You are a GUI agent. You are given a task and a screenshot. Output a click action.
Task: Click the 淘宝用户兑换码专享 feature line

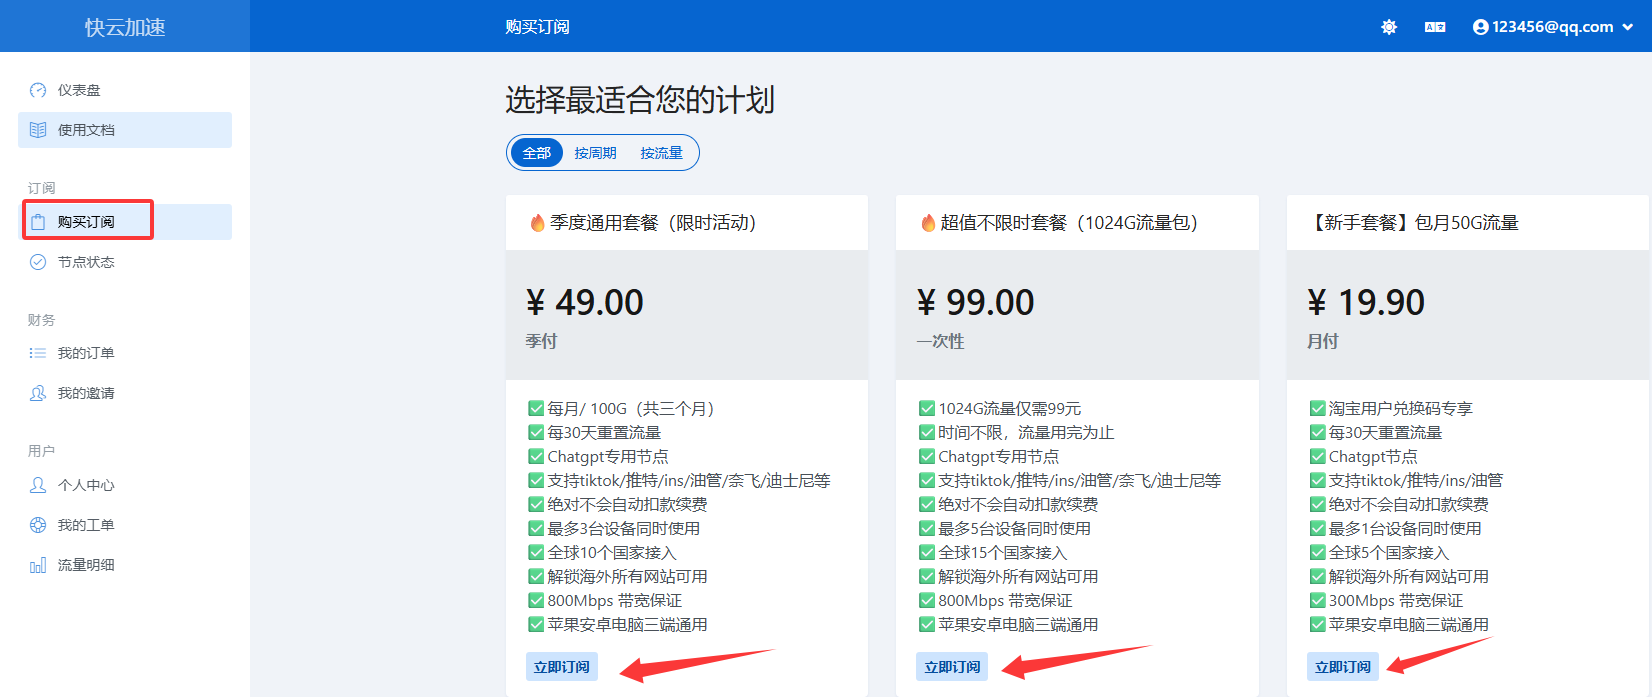coord(1391,408)
